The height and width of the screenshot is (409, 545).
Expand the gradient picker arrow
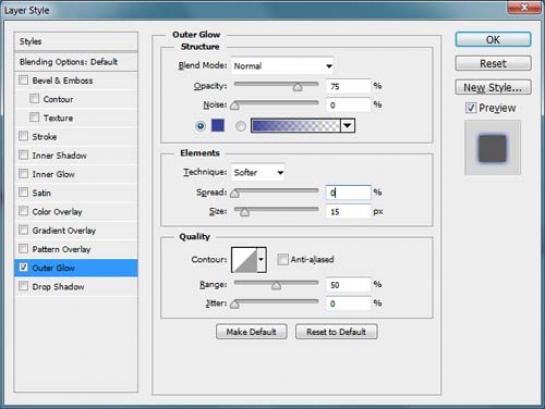click(347, 126)
